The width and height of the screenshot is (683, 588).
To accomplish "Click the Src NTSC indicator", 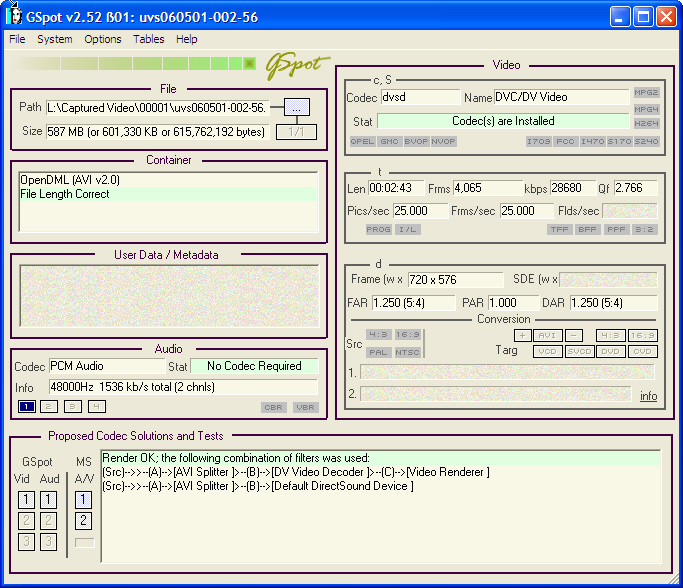I will coord(408,352).
